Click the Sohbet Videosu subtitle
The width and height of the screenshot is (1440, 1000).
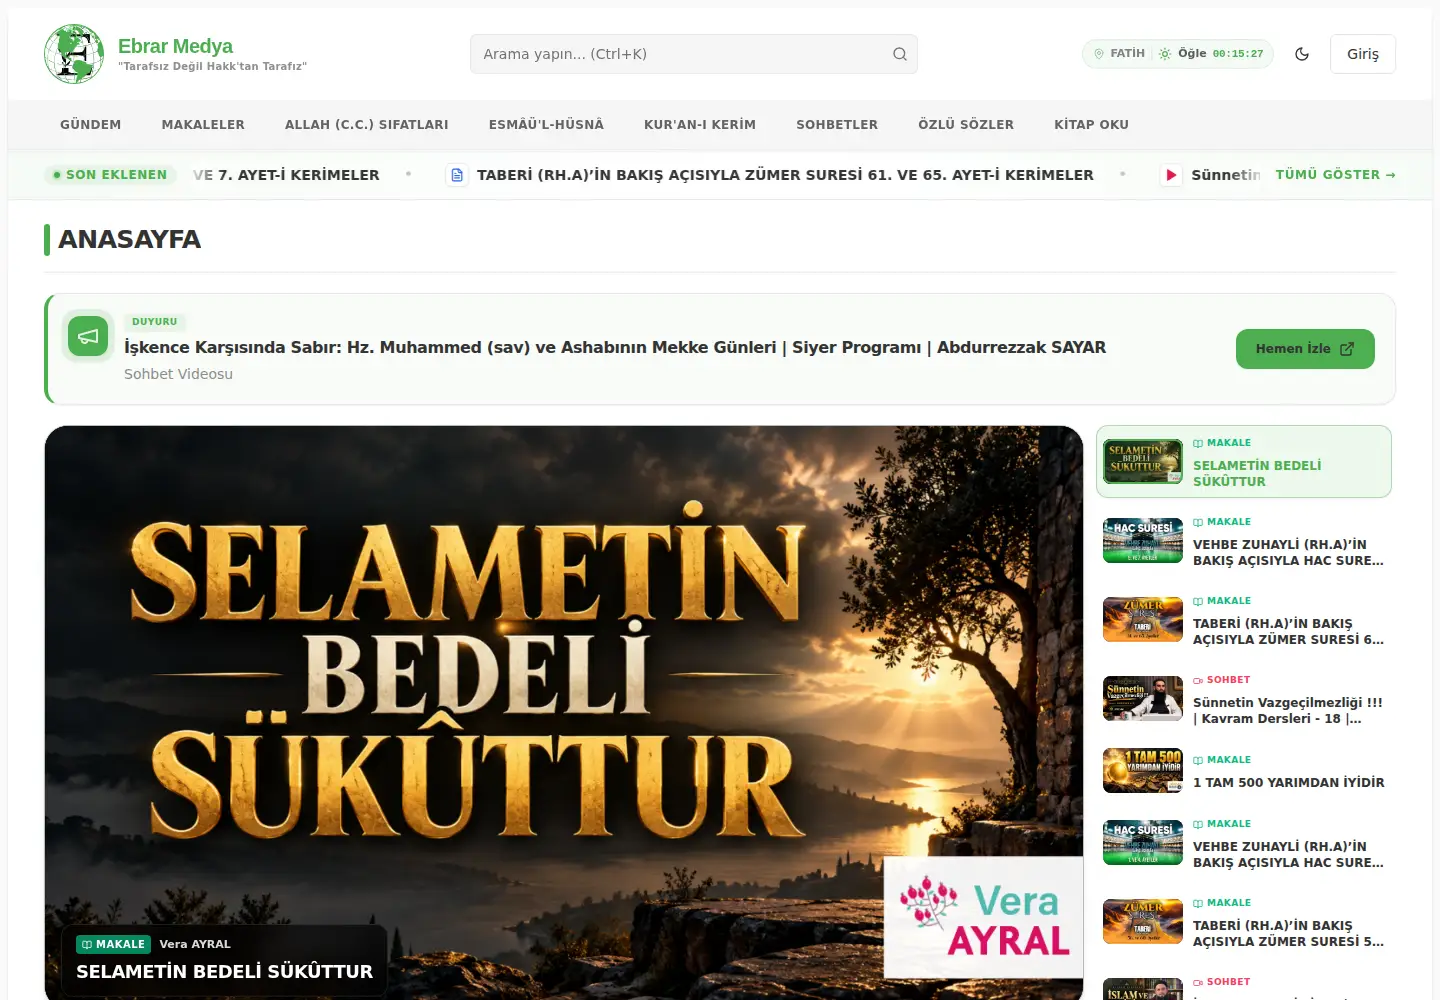coord(178,374)
